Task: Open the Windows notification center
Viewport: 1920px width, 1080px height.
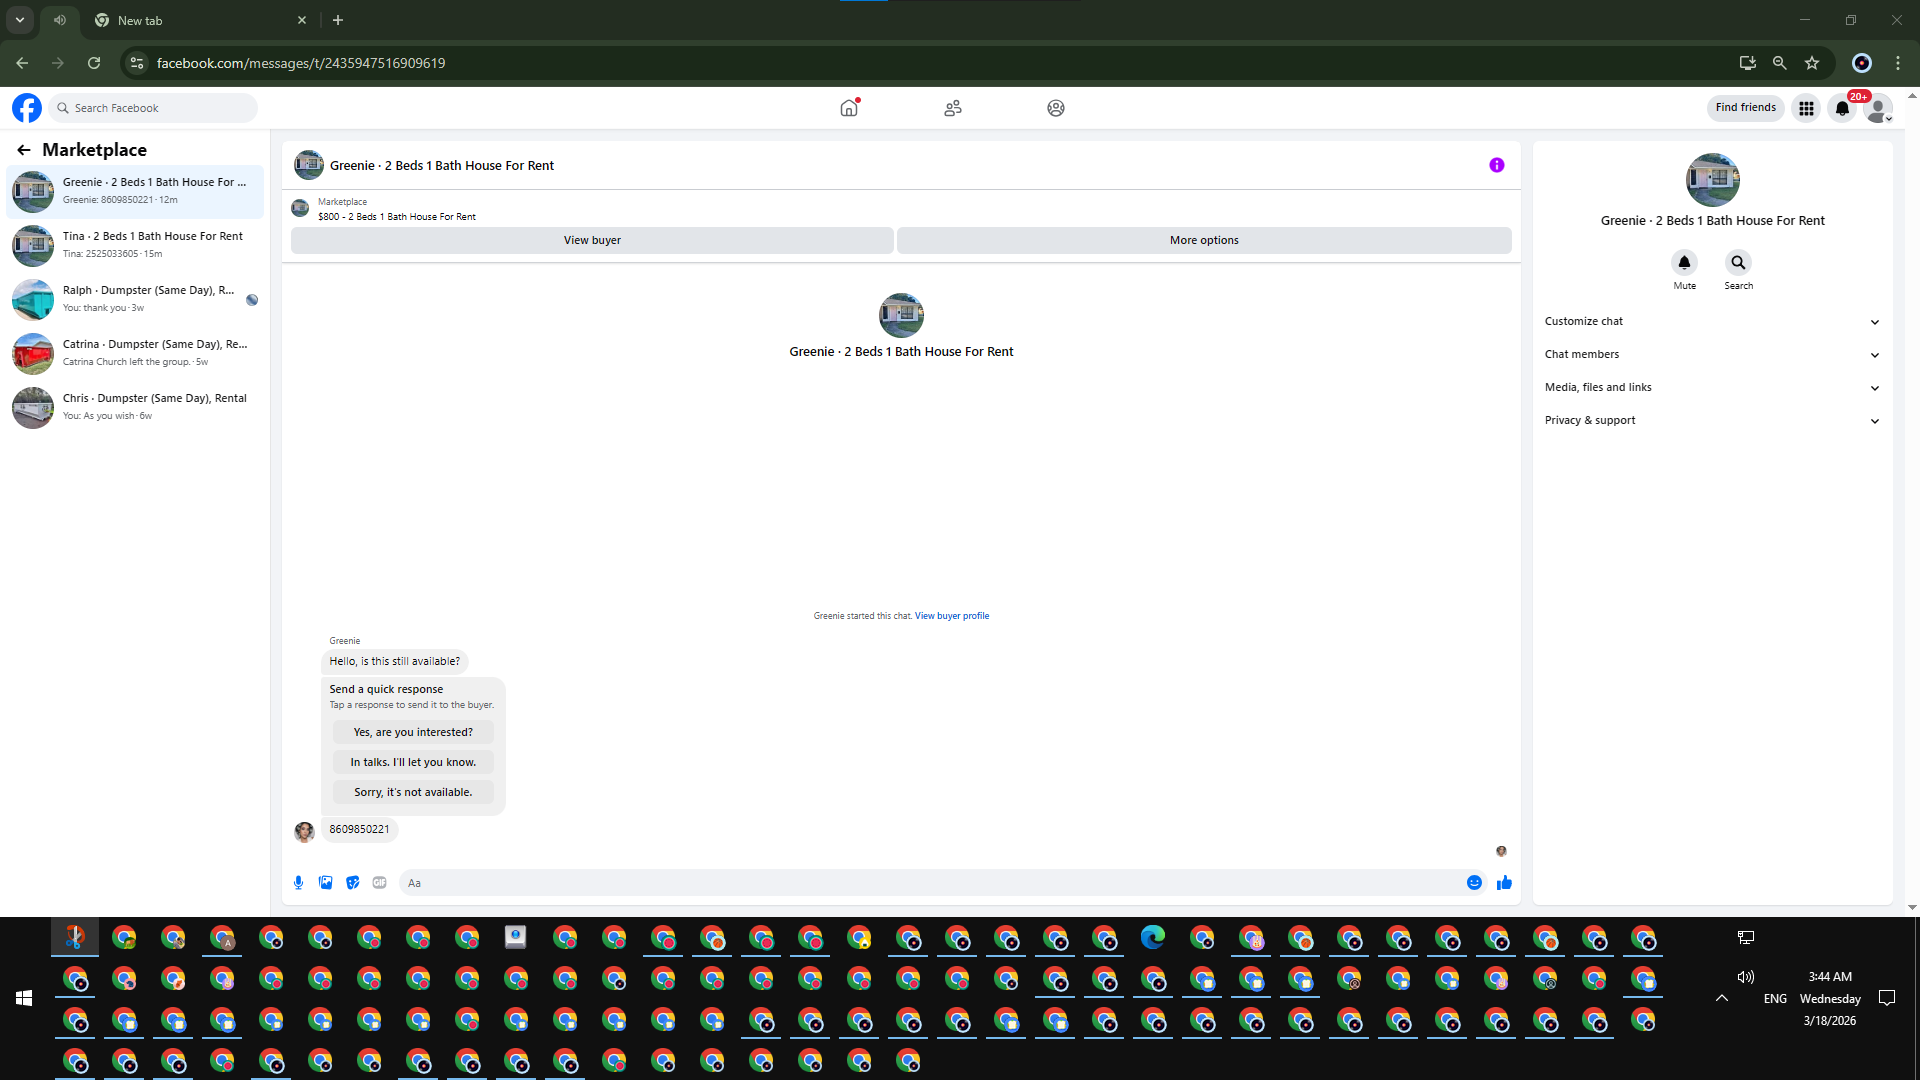Action: (x=1887, y=998)
